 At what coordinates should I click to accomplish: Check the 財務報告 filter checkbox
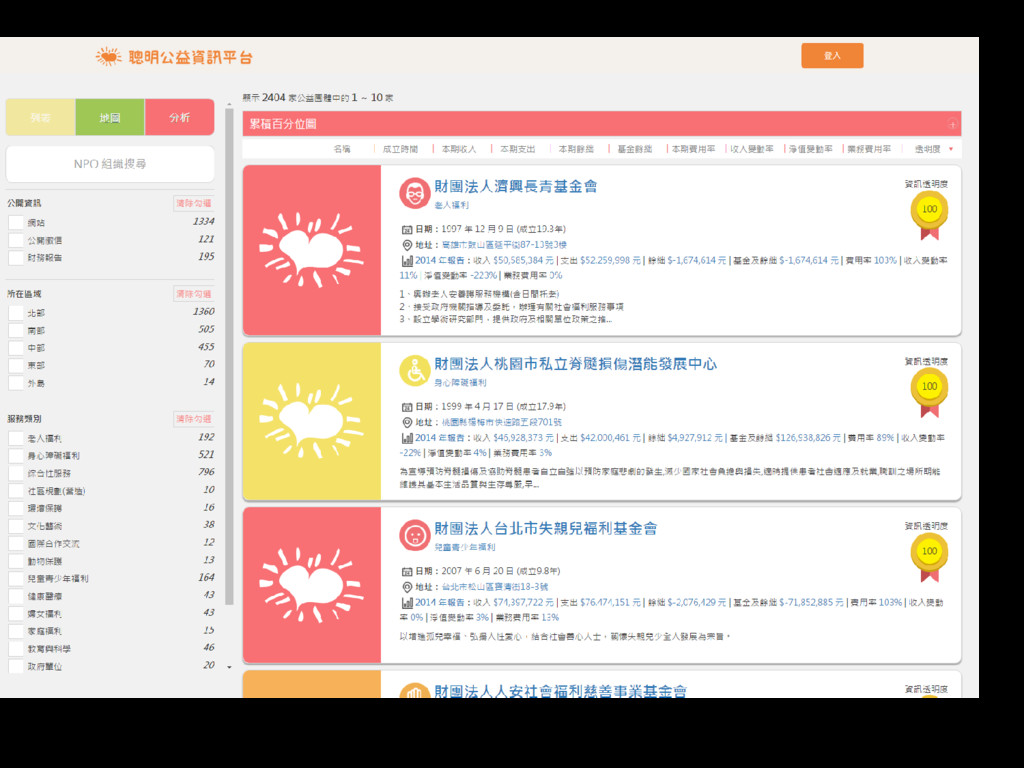(x=16, y=258)
